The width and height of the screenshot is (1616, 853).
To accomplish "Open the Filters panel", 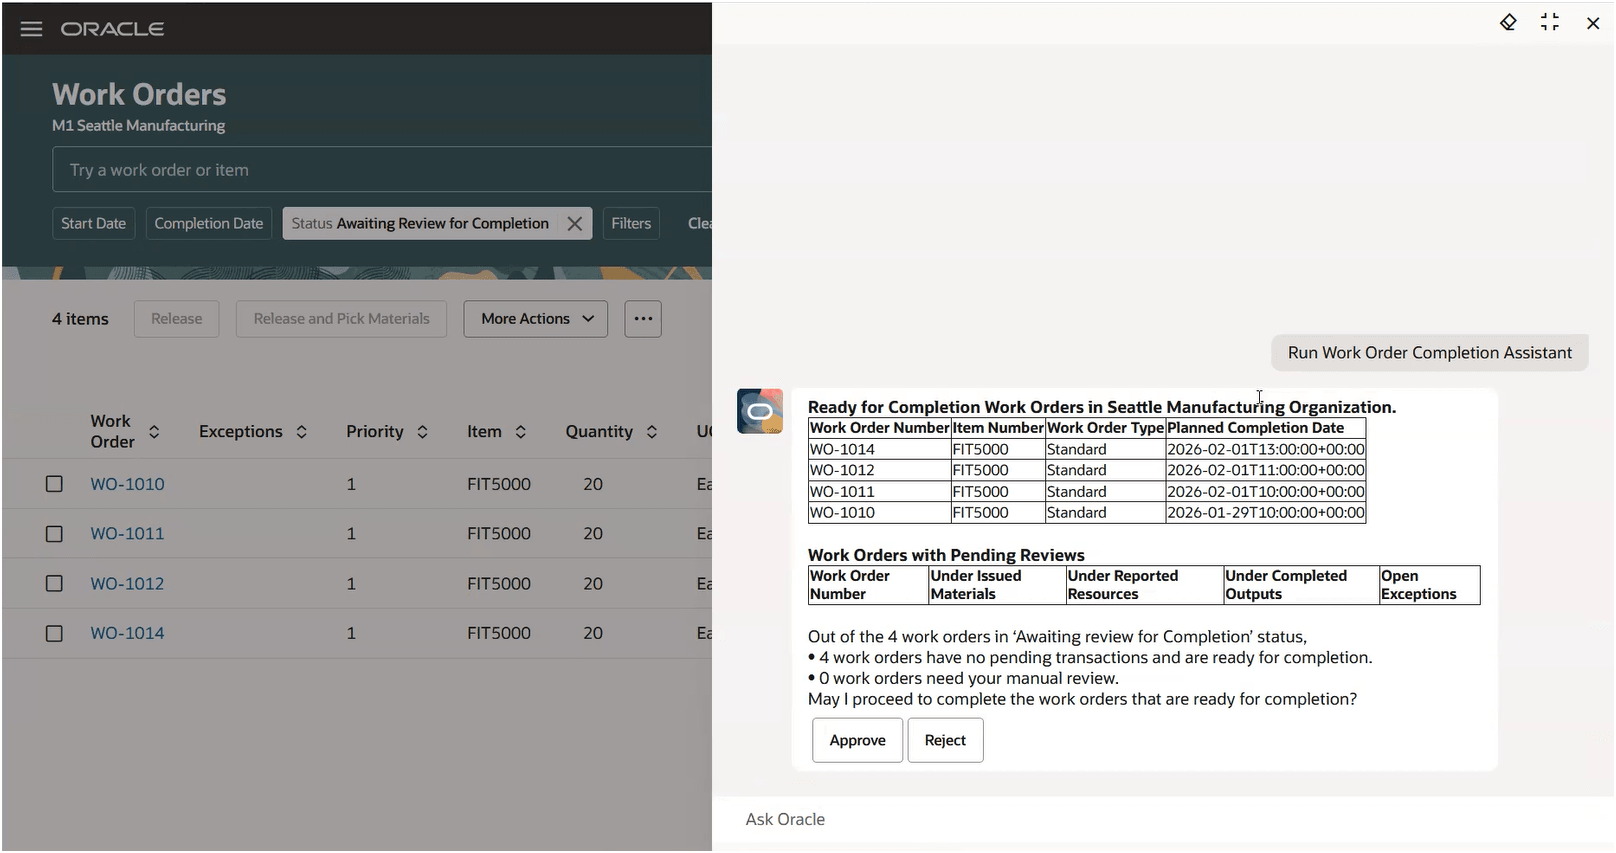I will tap(631, 224).
